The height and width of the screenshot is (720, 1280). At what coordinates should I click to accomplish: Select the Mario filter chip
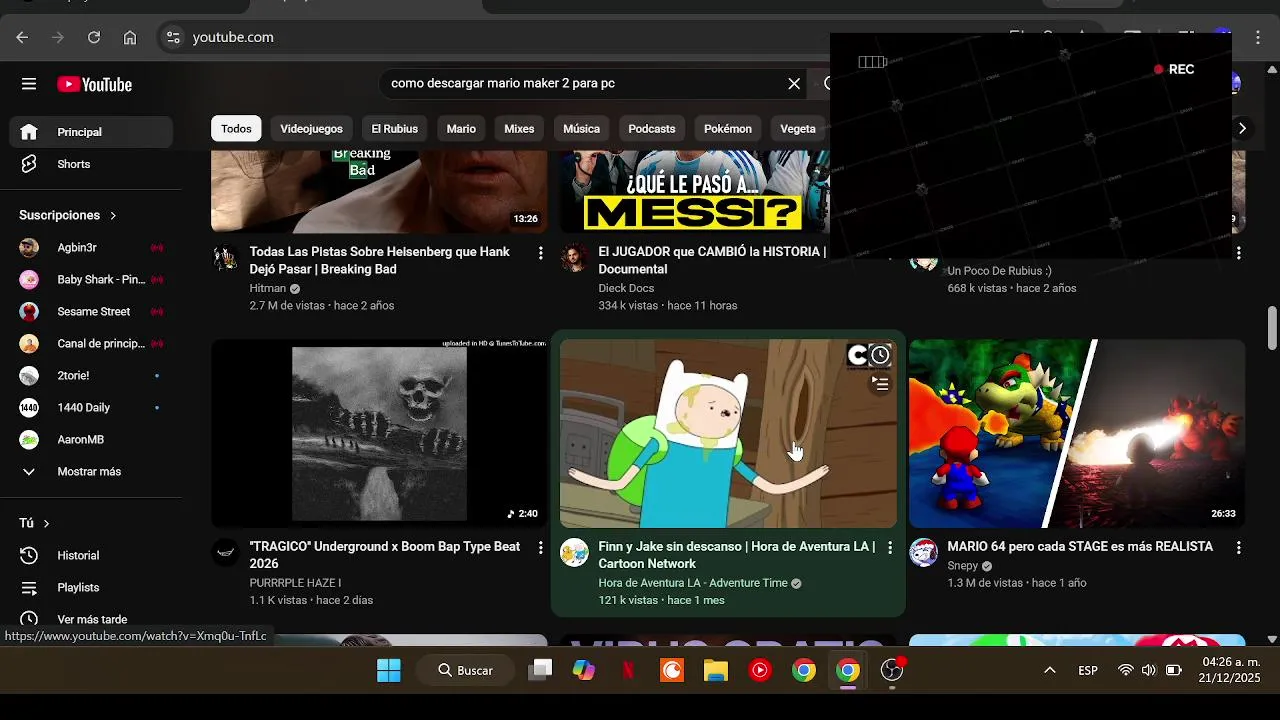[x=461, y=129]
